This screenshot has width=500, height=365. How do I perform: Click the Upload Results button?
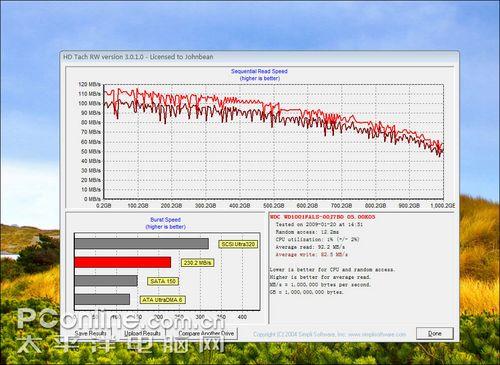coord(142,333)
